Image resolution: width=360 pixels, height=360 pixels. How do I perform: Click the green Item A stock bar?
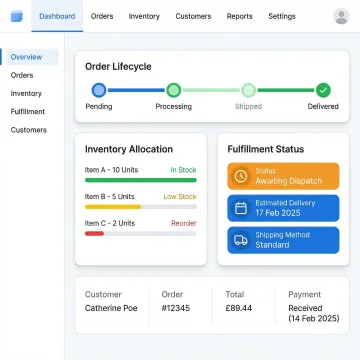pyautogui.click(x=141, y=180)
